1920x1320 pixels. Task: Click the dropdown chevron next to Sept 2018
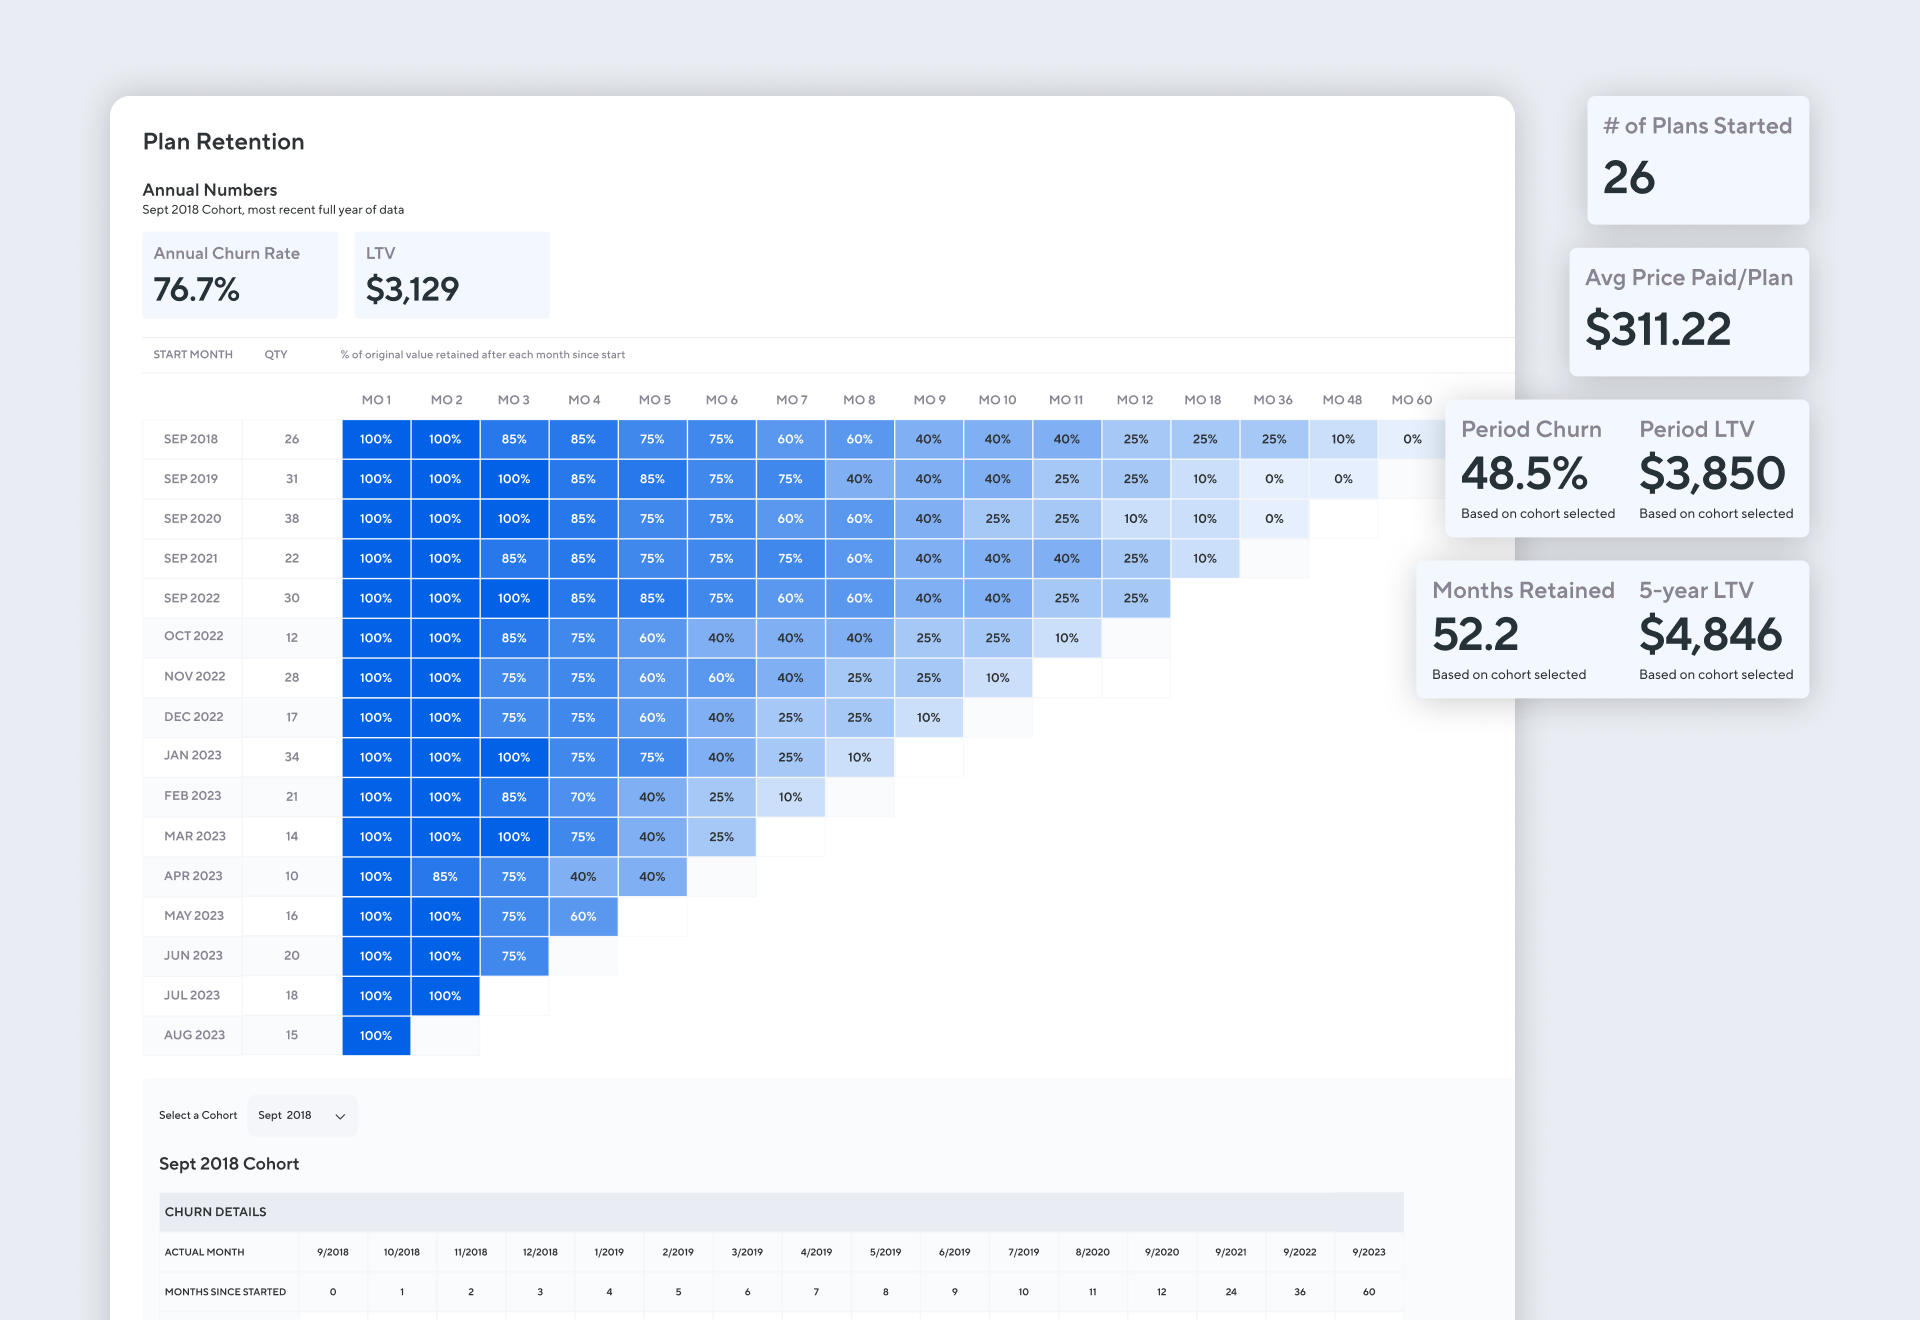point(340,1117)
